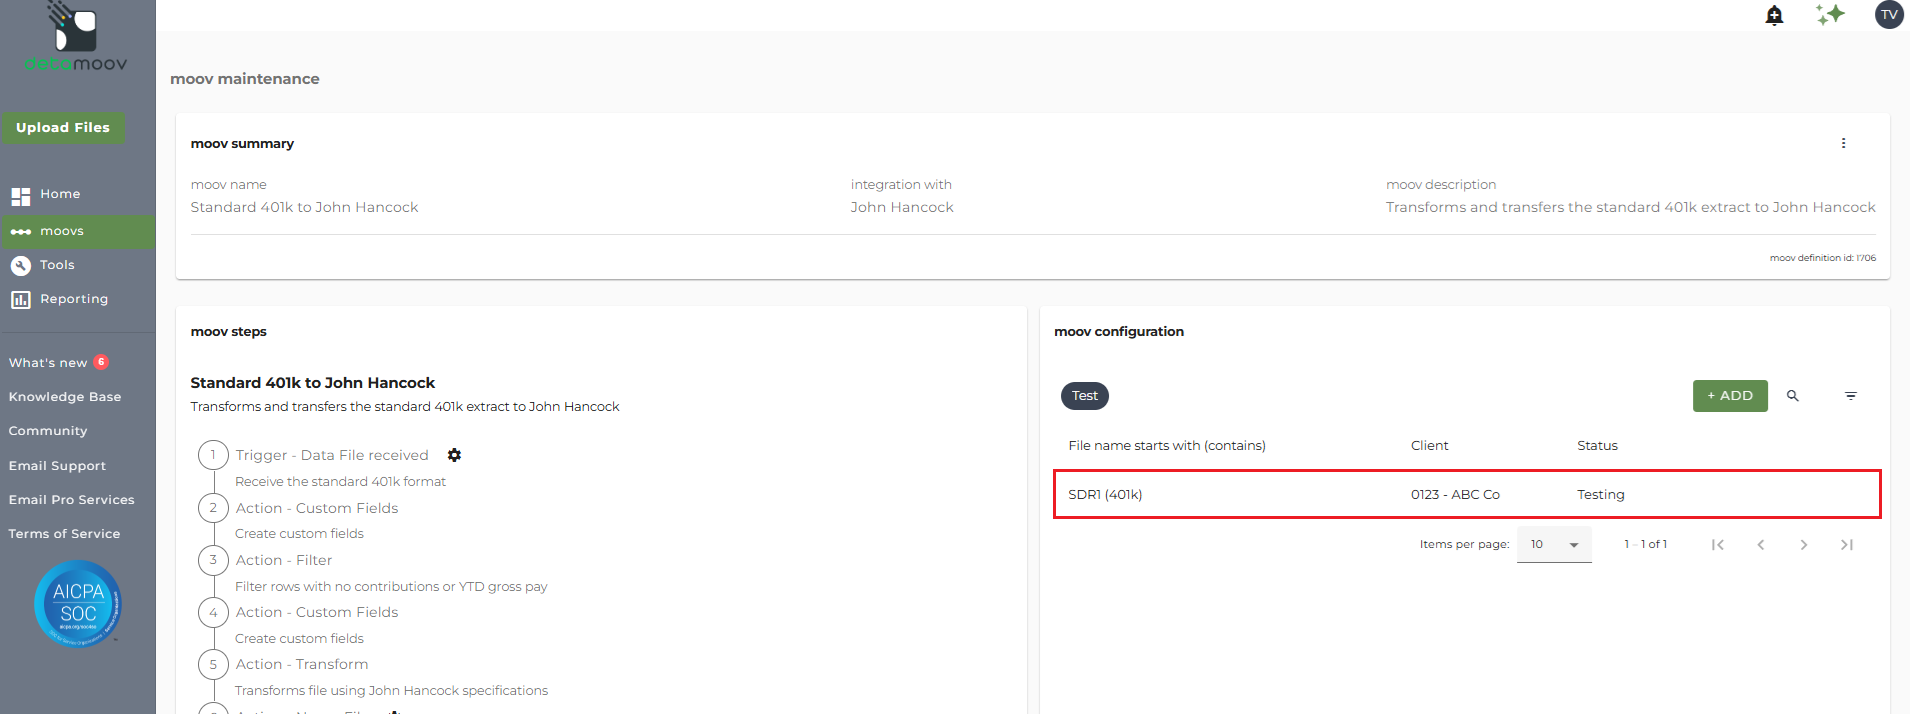Open Community link

48,431
